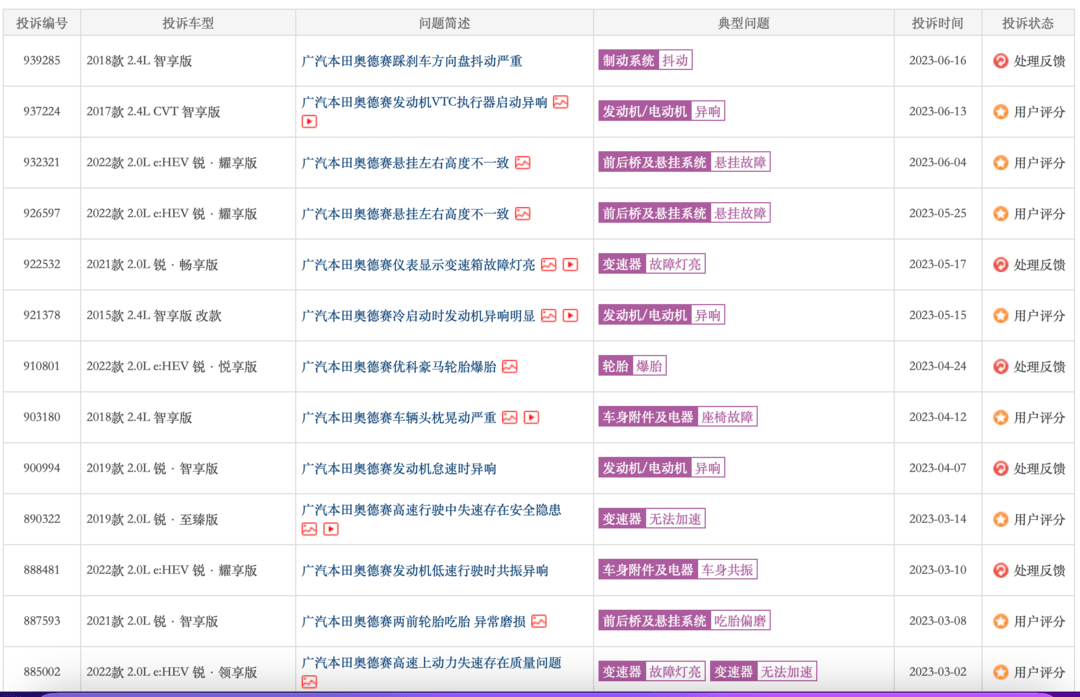1080x697 pixels.
Task: Click the 问题简述 column header
Action: [x=444, y=23]
